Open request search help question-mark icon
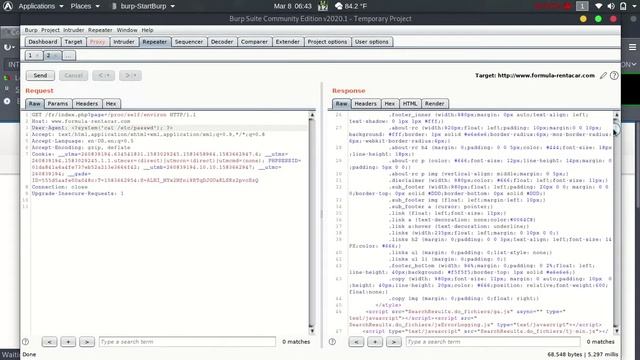Viewport: 640px width, 360px height. coord(25,342)
